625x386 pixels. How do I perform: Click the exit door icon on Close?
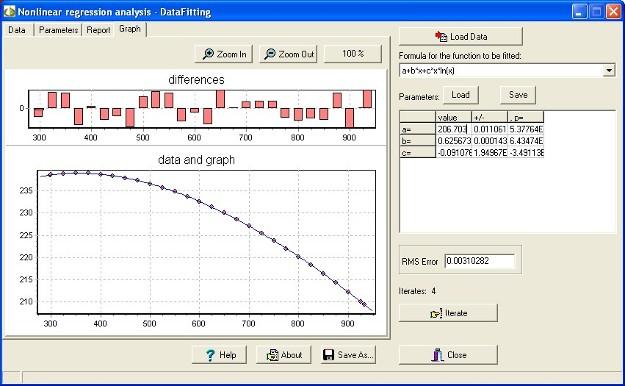pyautogui.click(x=438, y=354)
